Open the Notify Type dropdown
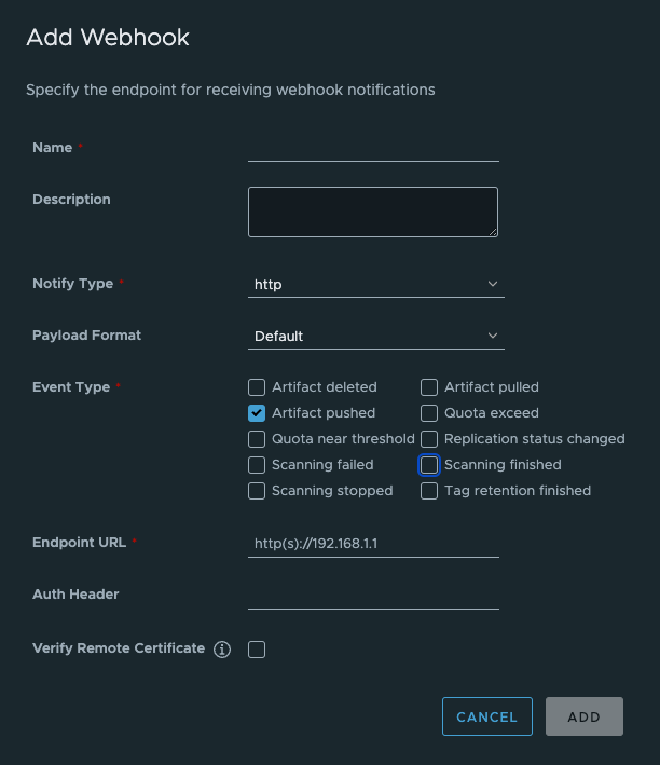Image resolution: width=660 pixels, height=765 pixels. 375,285
